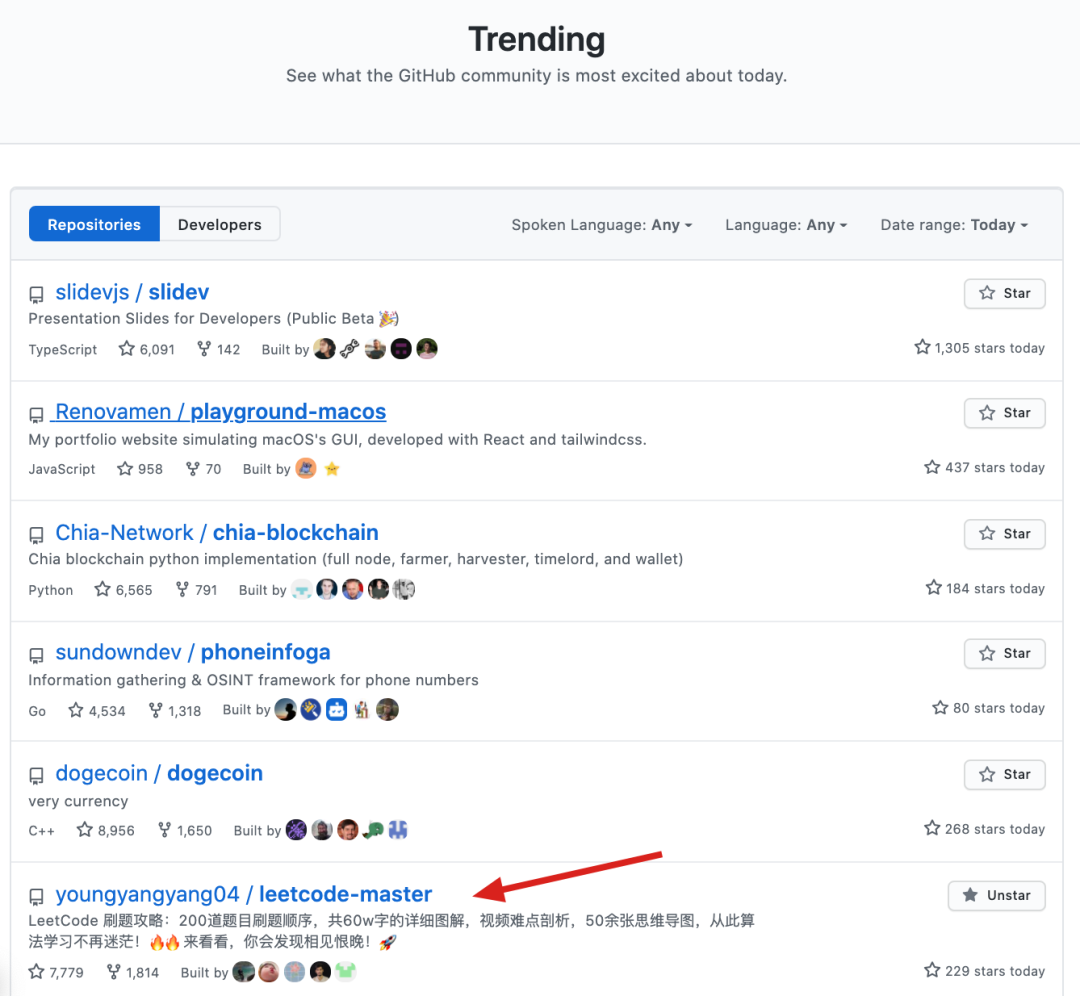This screenshot has width=1080, height=996.
Task: Click the JavaScript language label
Action: pyautogui.click(x=62, y=469)
